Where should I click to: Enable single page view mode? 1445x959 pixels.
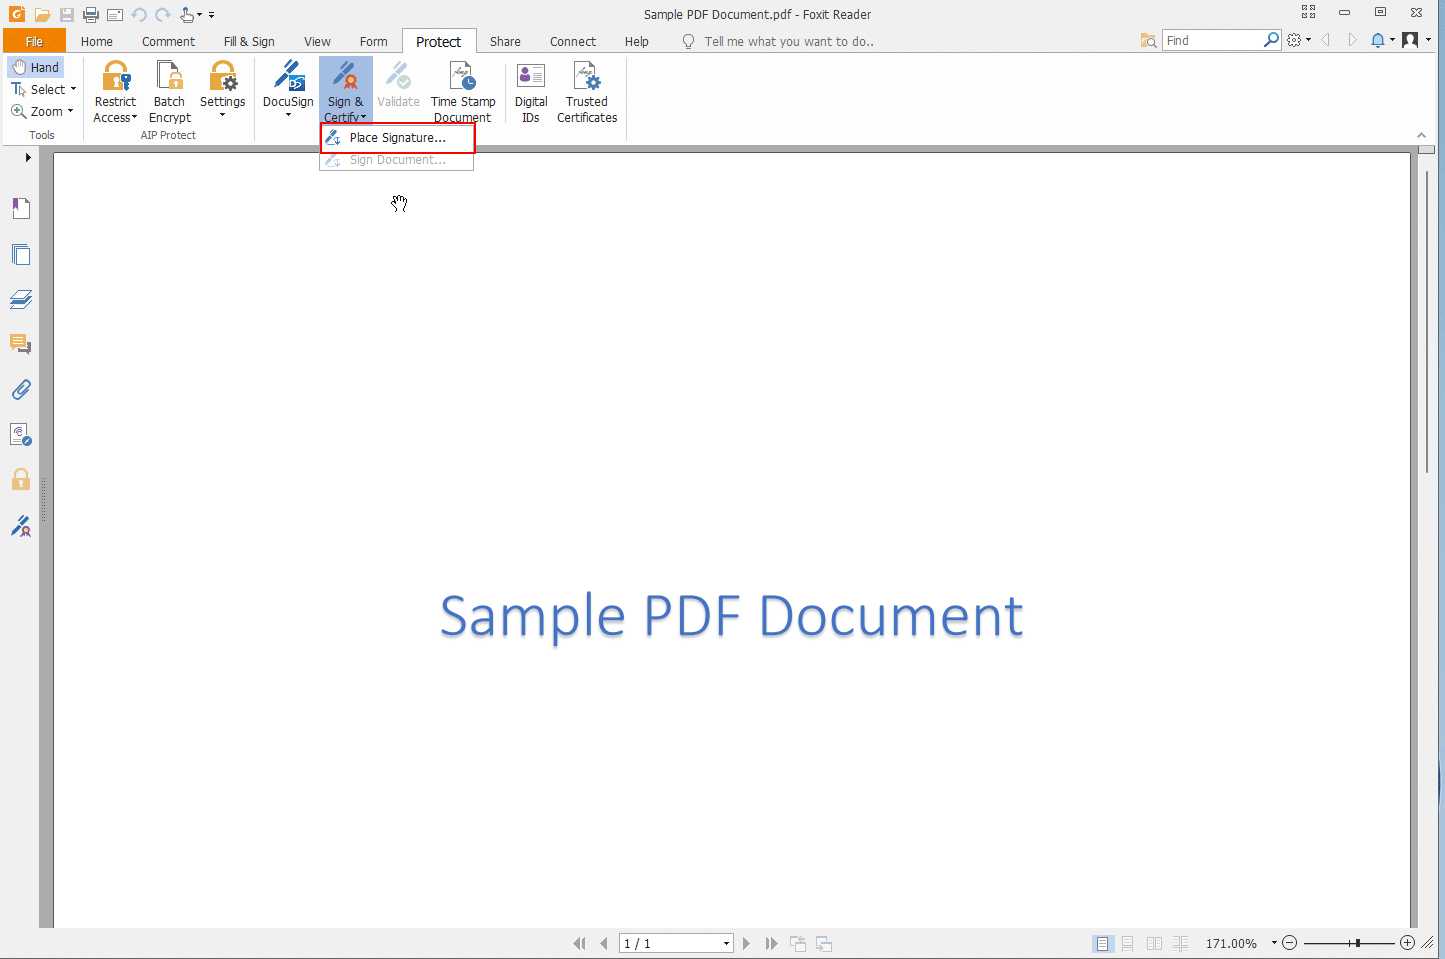1102,943
